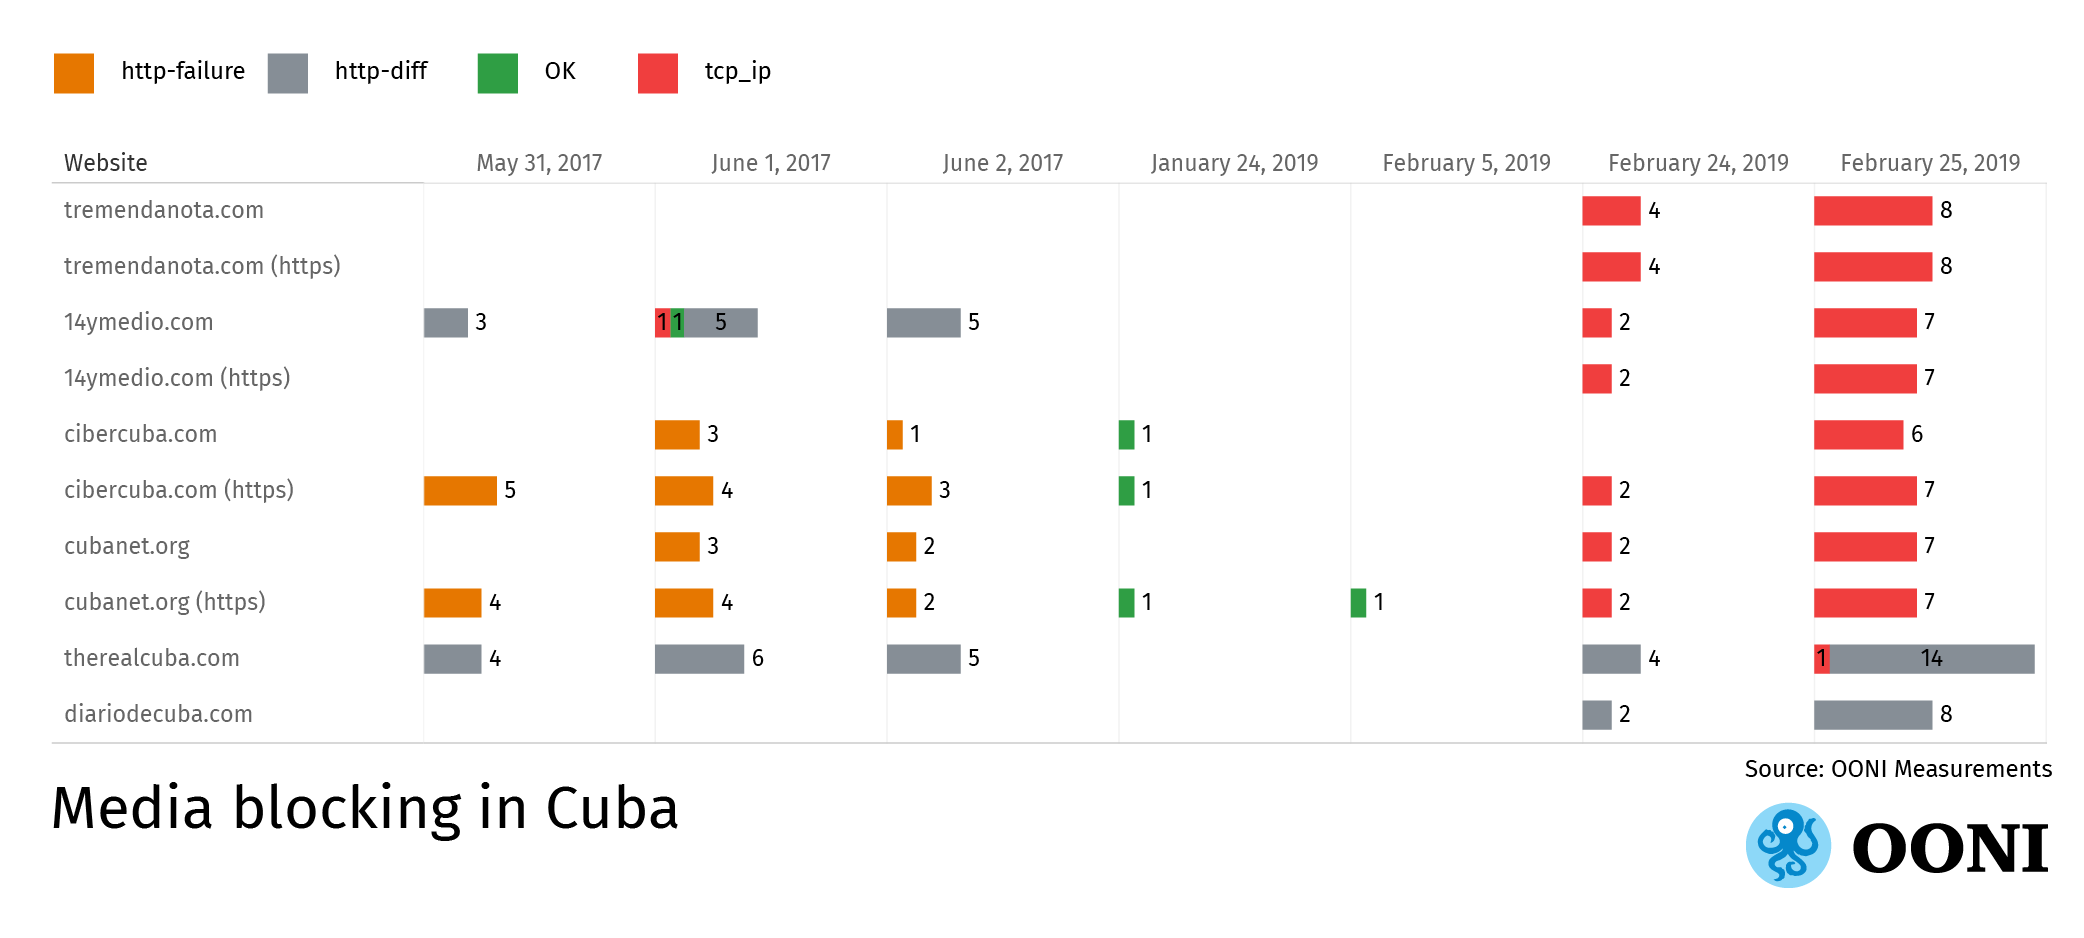Image resolution: width=2084 pixels, height=938 pixels.
Task: Click the OONI wordmark text
Action: click(1950, 849)
